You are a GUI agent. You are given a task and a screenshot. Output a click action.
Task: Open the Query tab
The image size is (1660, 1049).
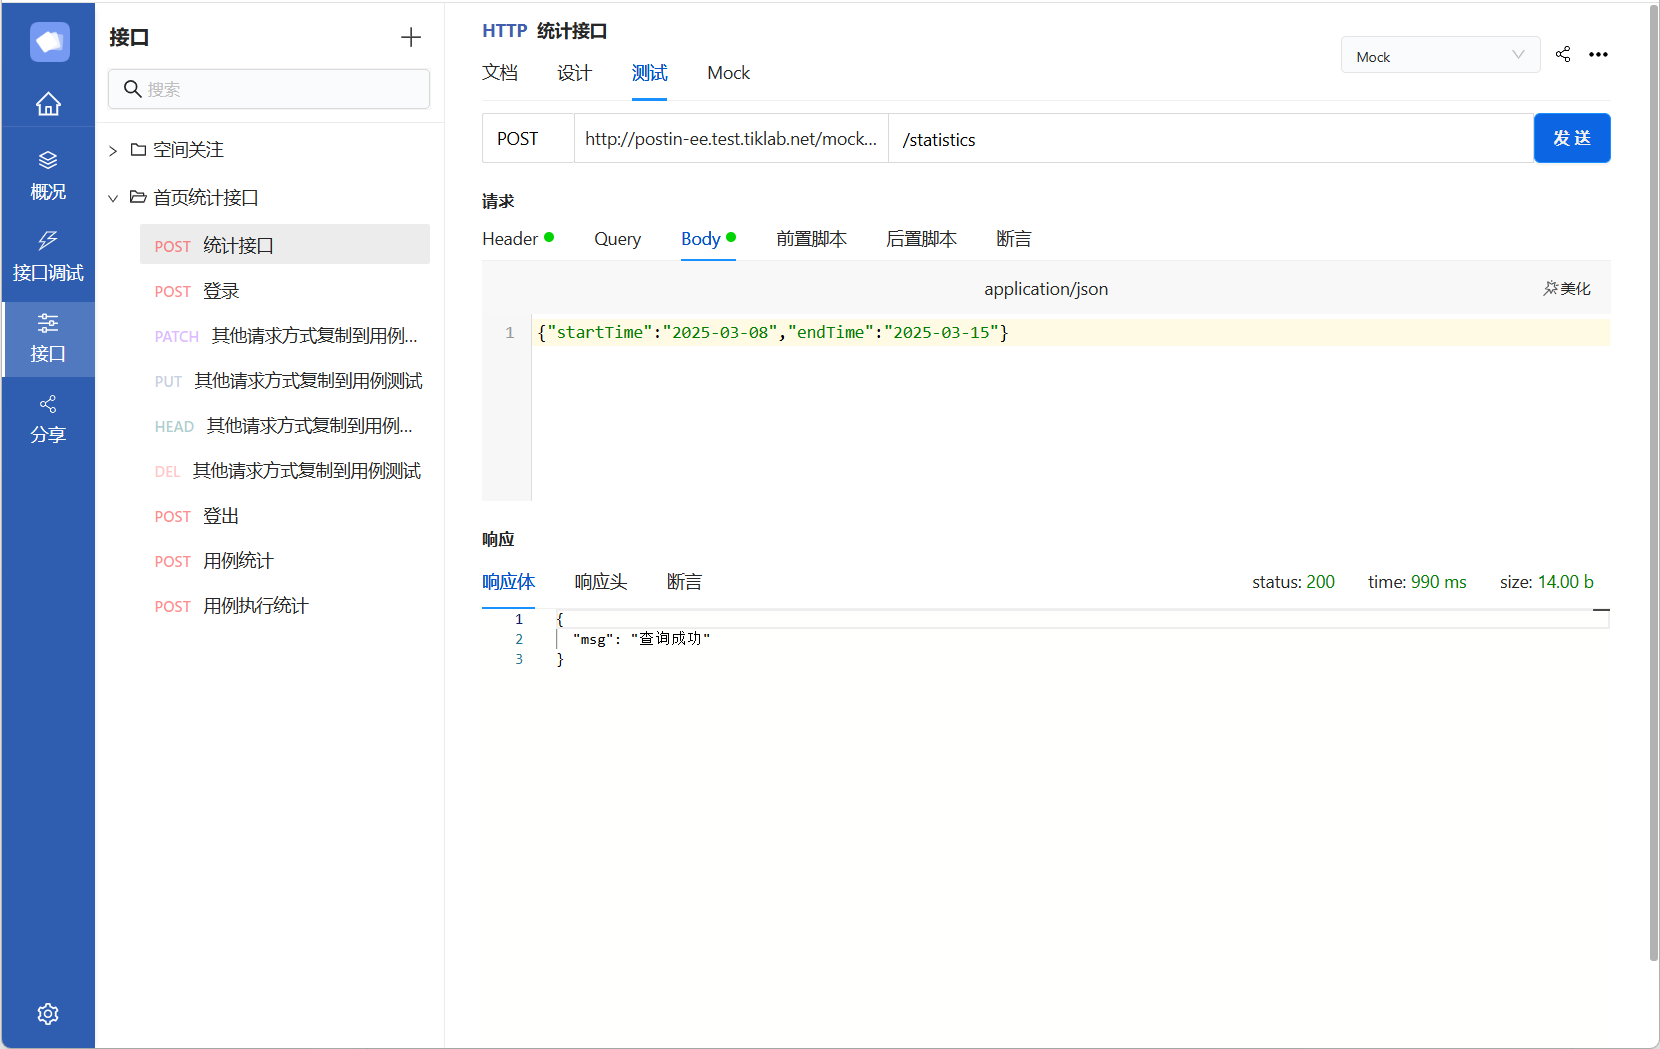617,239
